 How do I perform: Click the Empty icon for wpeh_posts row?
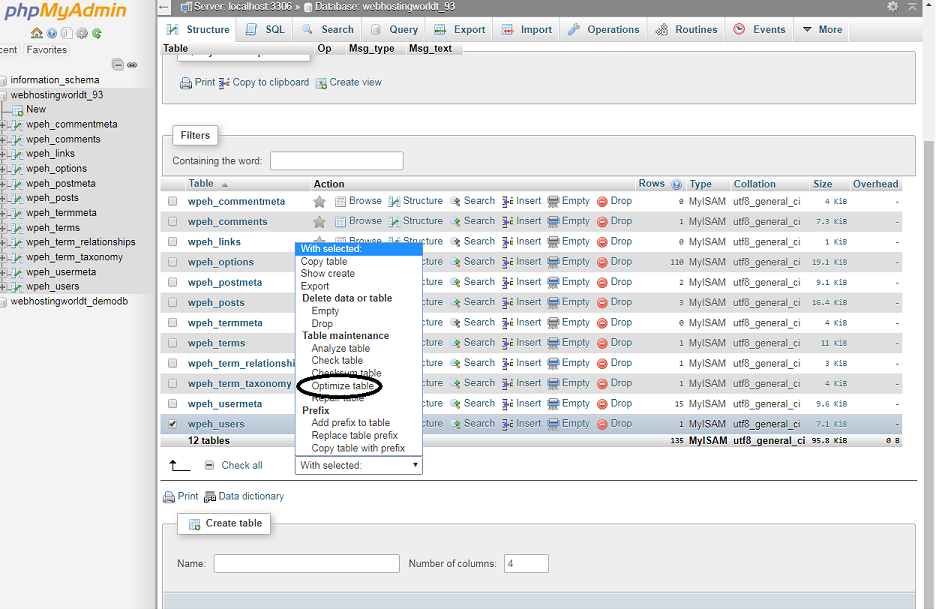pos(553,303)
